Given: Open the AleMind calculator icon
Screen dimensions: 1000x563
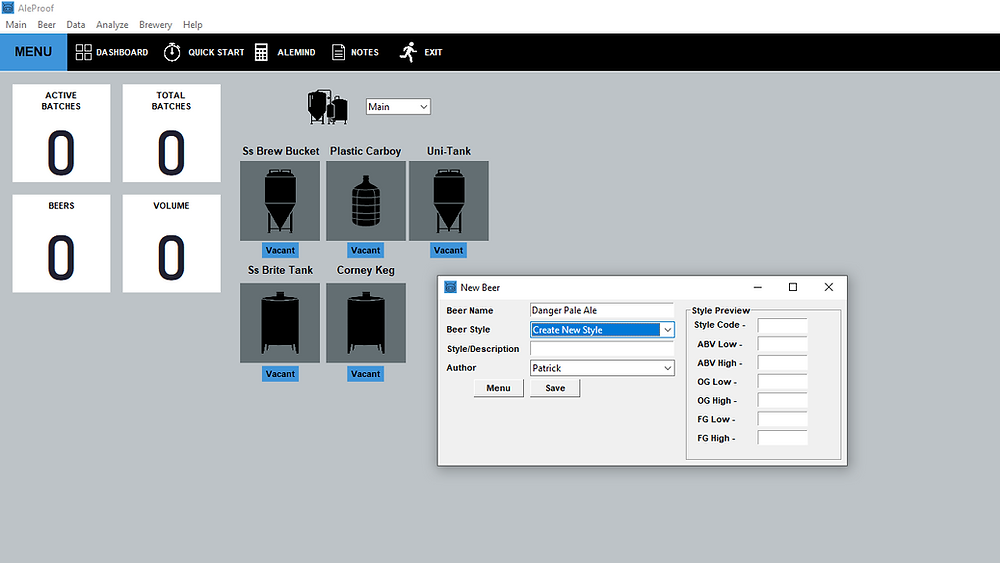Looking at the screenshot, I should [x=261, y=52].
